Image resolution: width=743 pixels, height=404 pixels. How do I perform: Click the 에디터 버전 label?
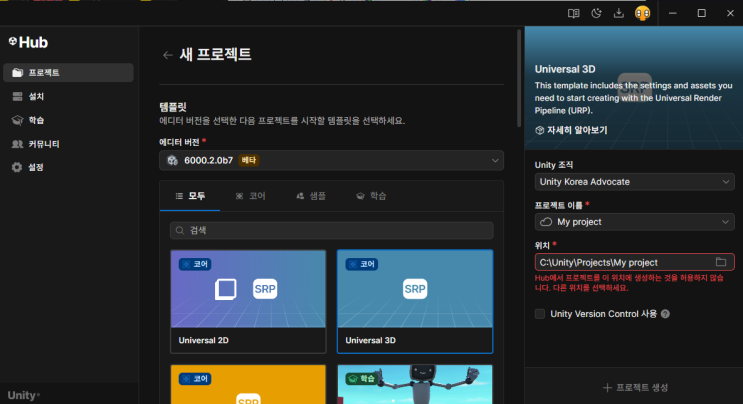click(x=180, y=142)
